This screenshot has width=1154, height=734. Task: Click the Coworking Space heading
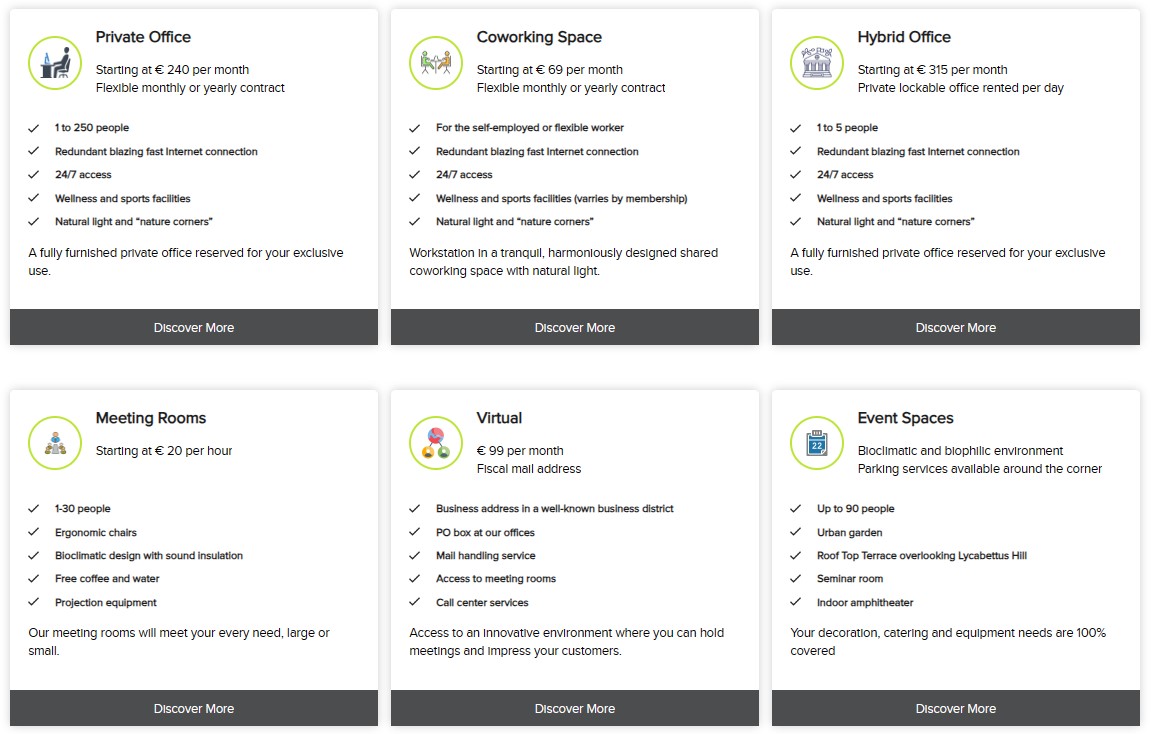coord(539,37)
